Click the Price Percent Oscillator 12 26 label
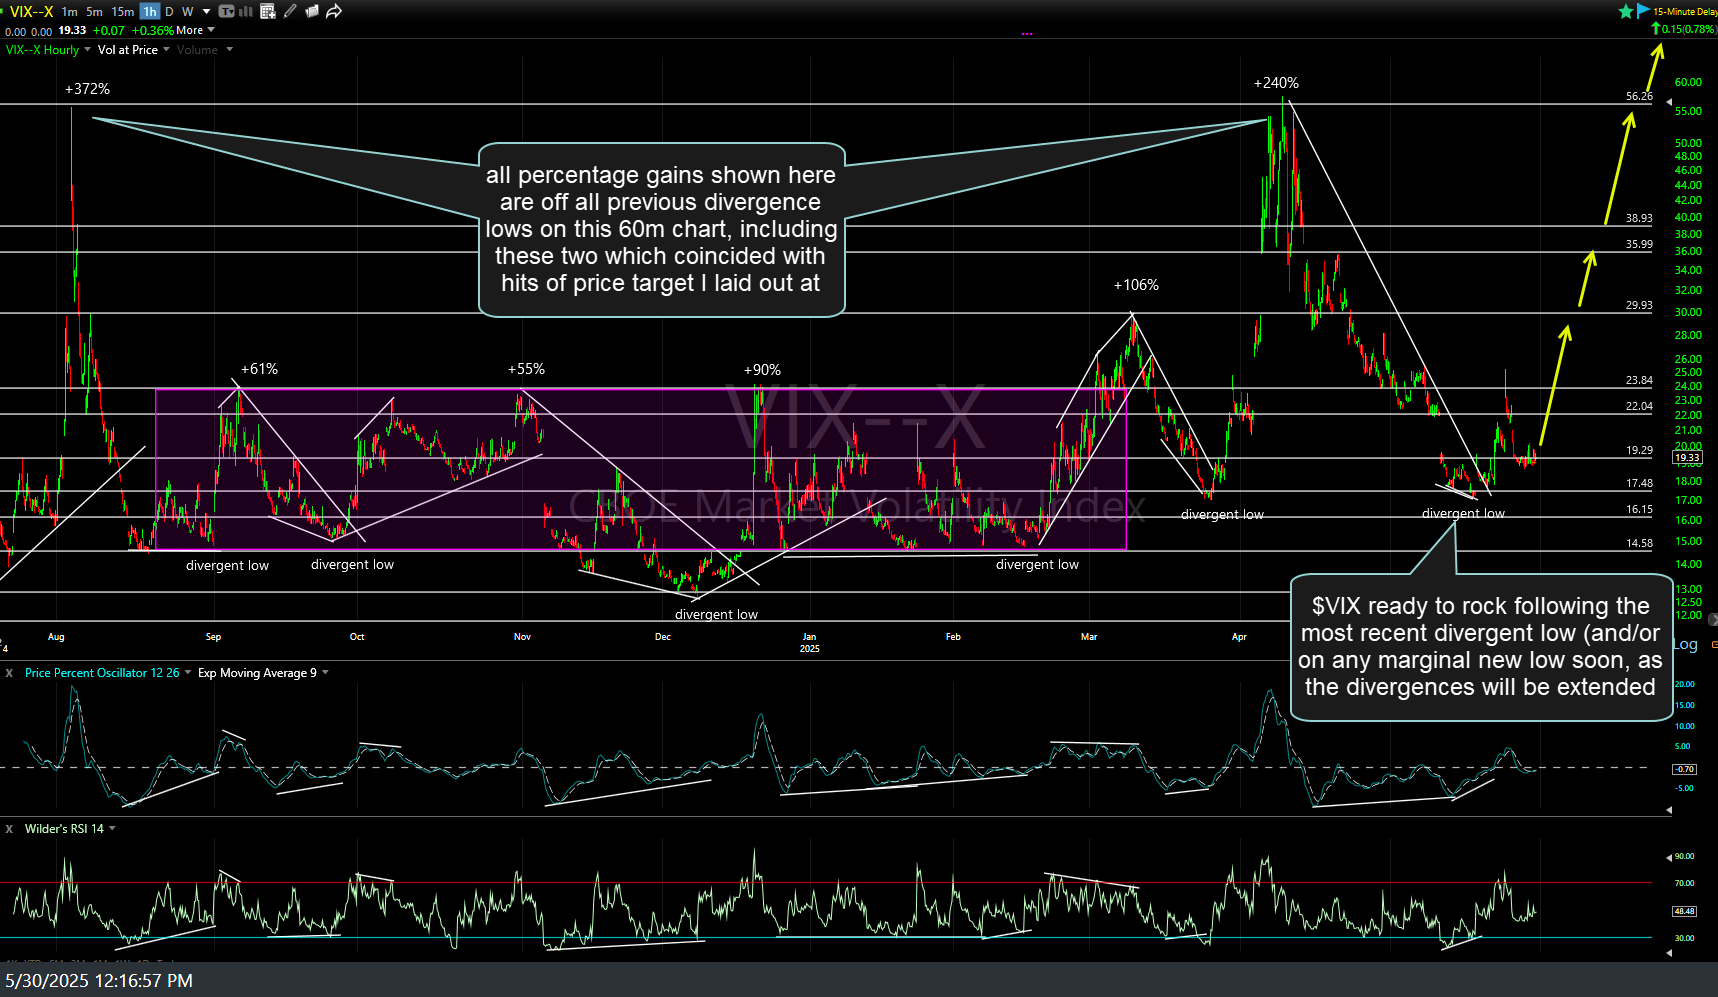This screenshot has height=997, width=1718. point(103,672)
